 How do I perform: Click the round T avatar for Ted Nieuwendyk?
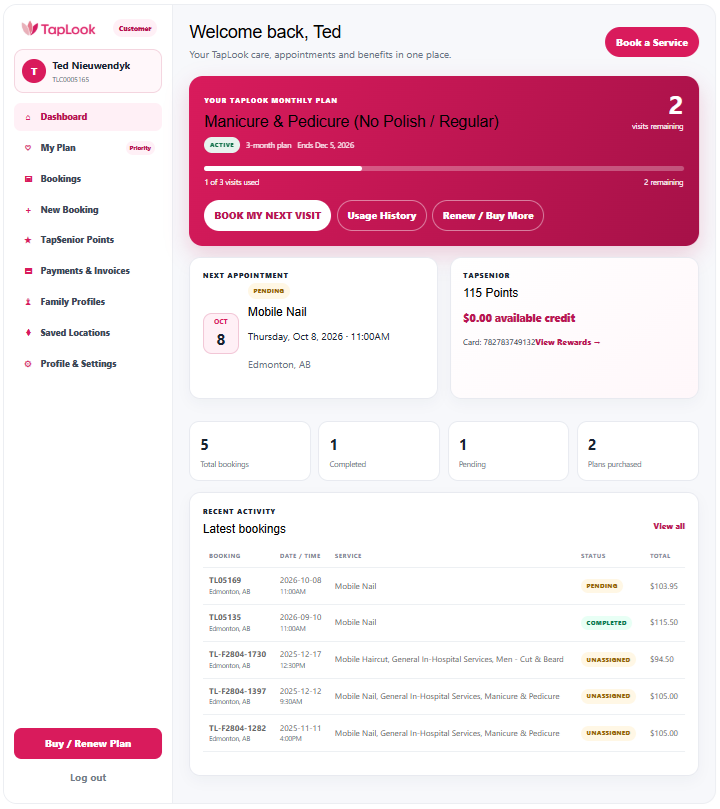pos(34,71)
